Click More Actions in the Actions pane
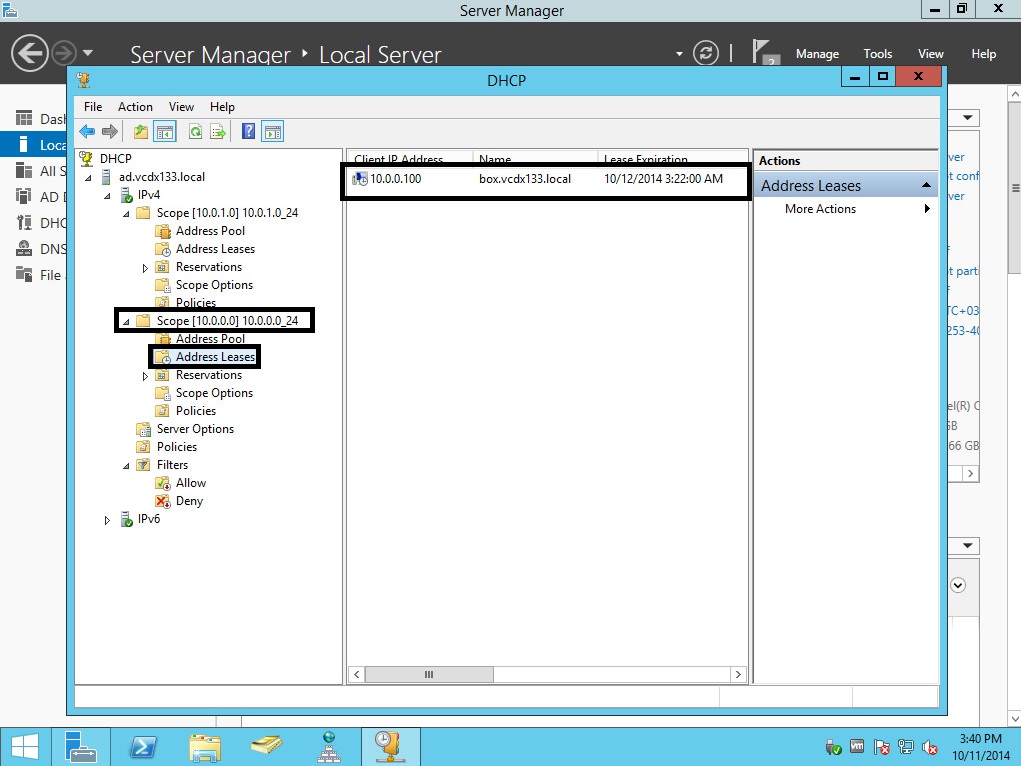This screenshot has height=766, width=1021. 820,209
